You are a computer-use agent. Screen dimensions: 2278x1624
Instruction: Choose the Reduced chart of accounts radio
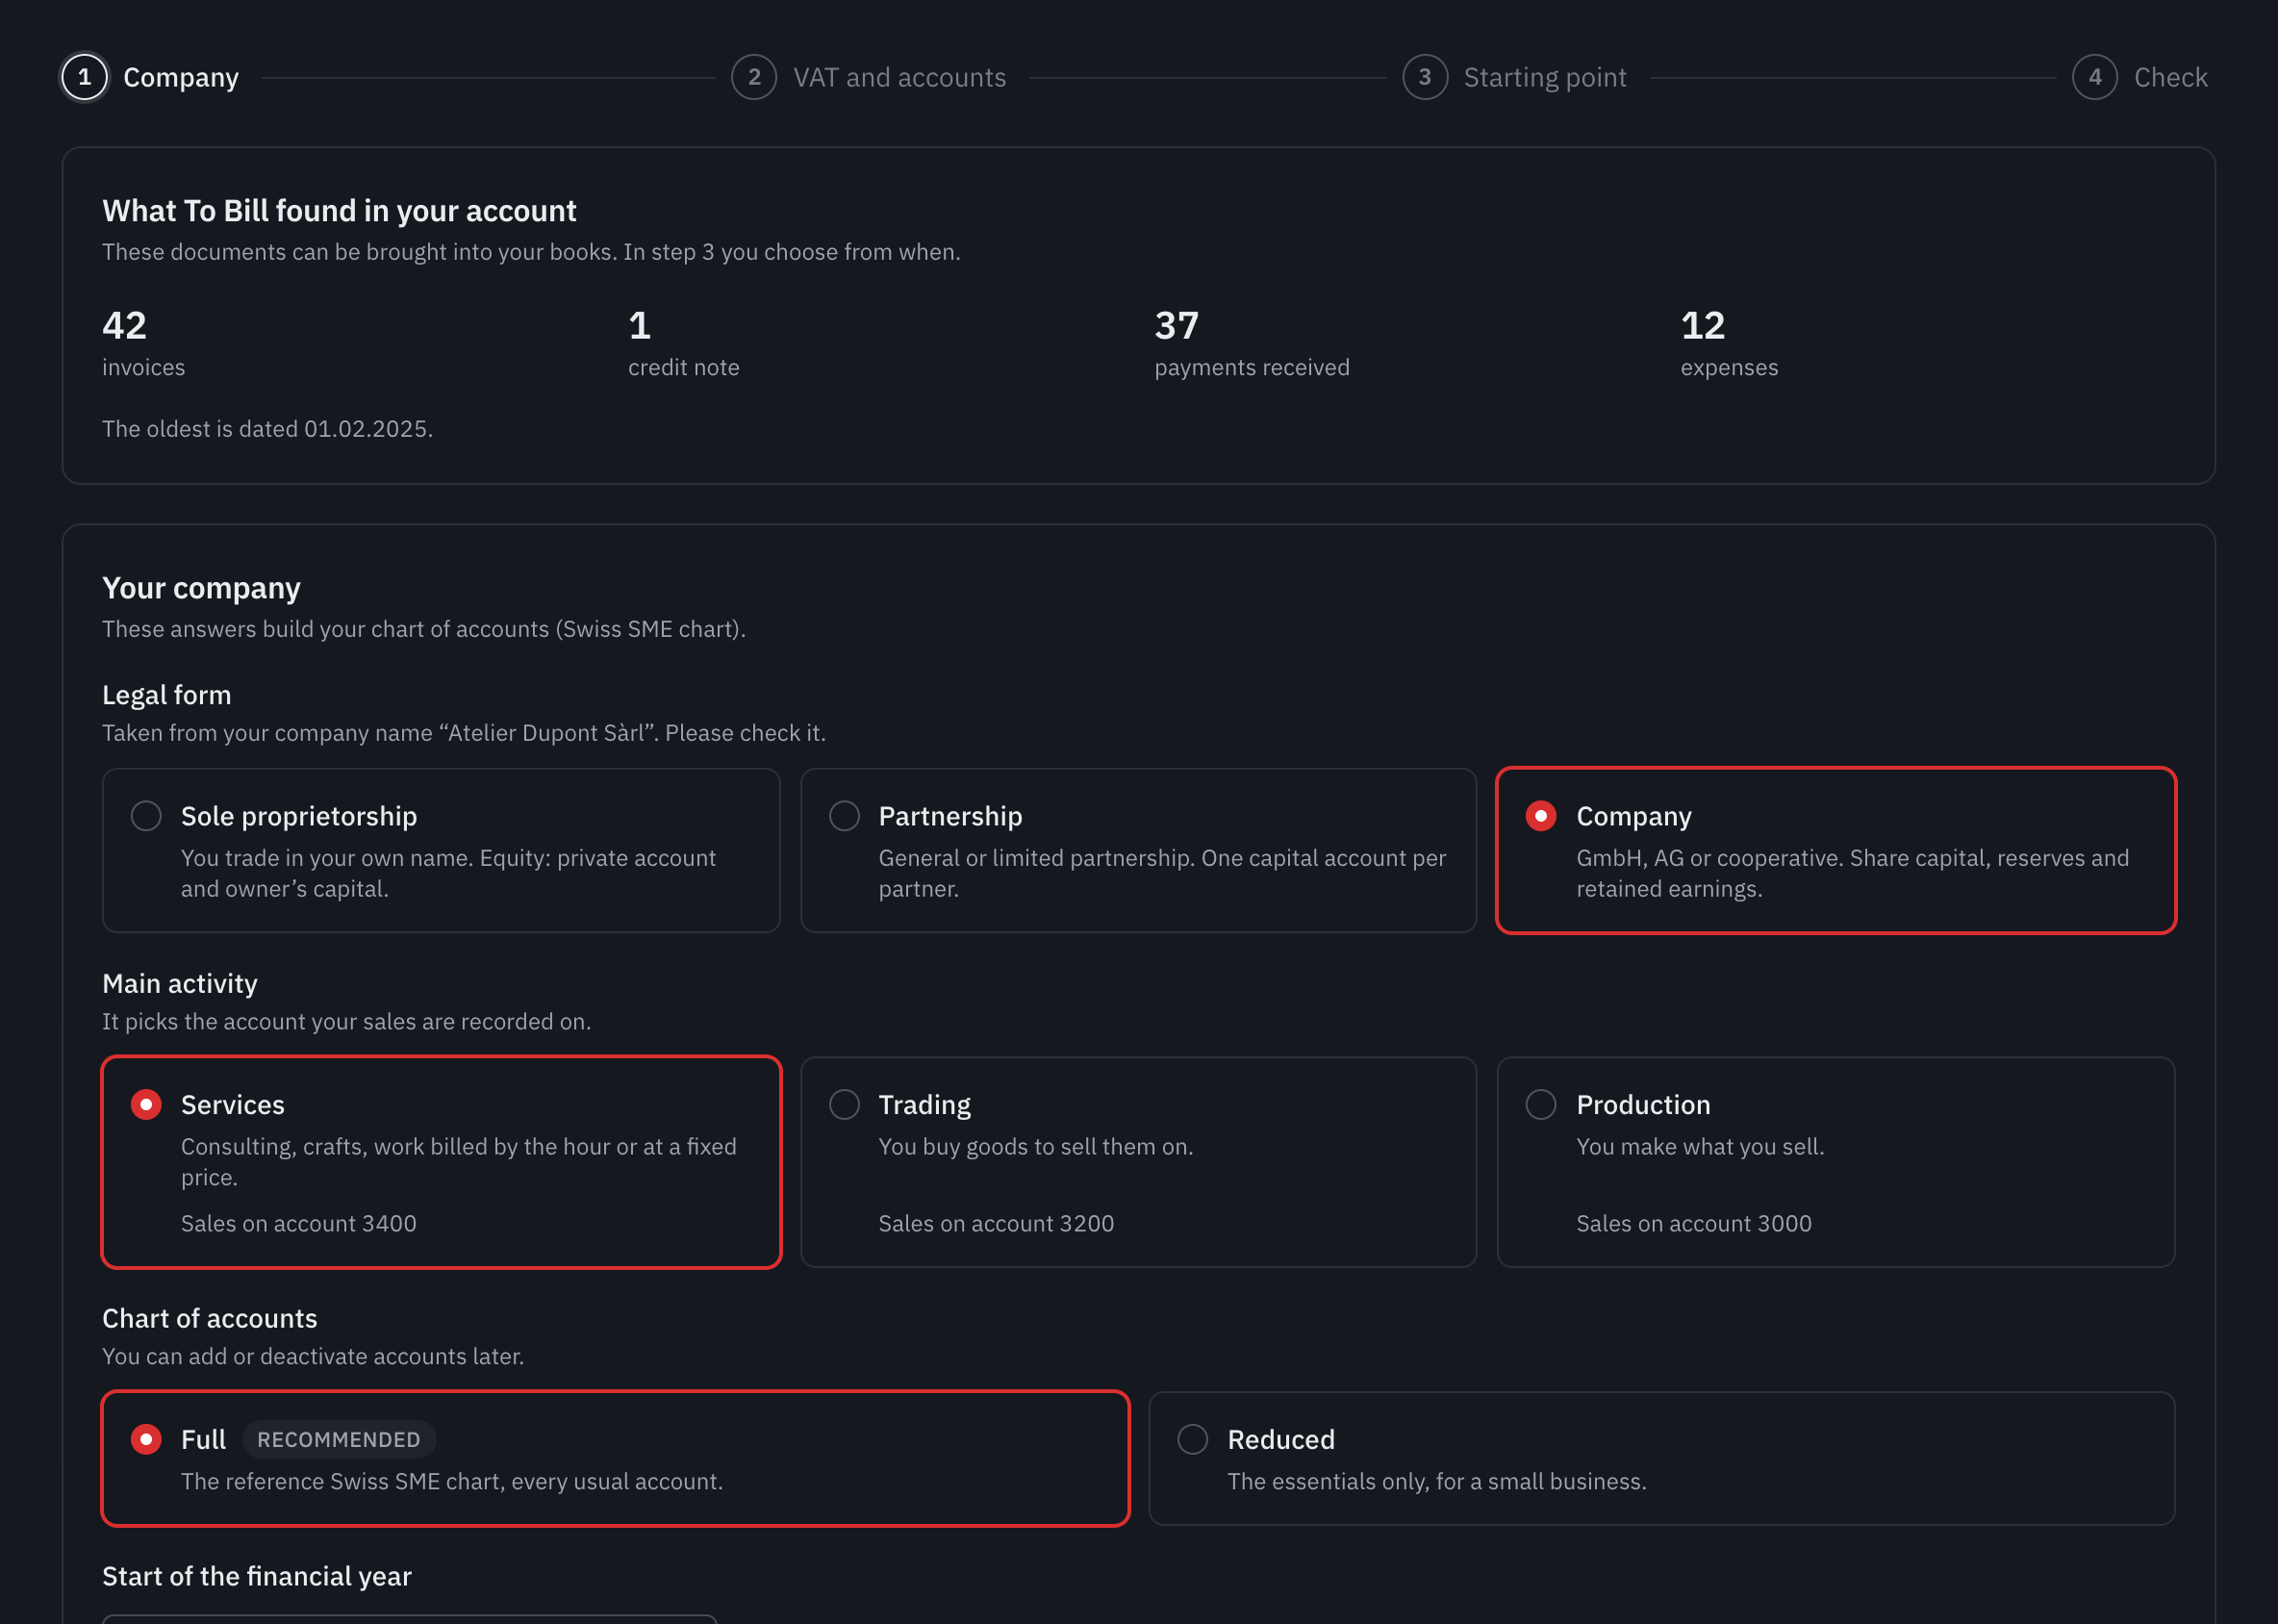click(1192, 1439)
